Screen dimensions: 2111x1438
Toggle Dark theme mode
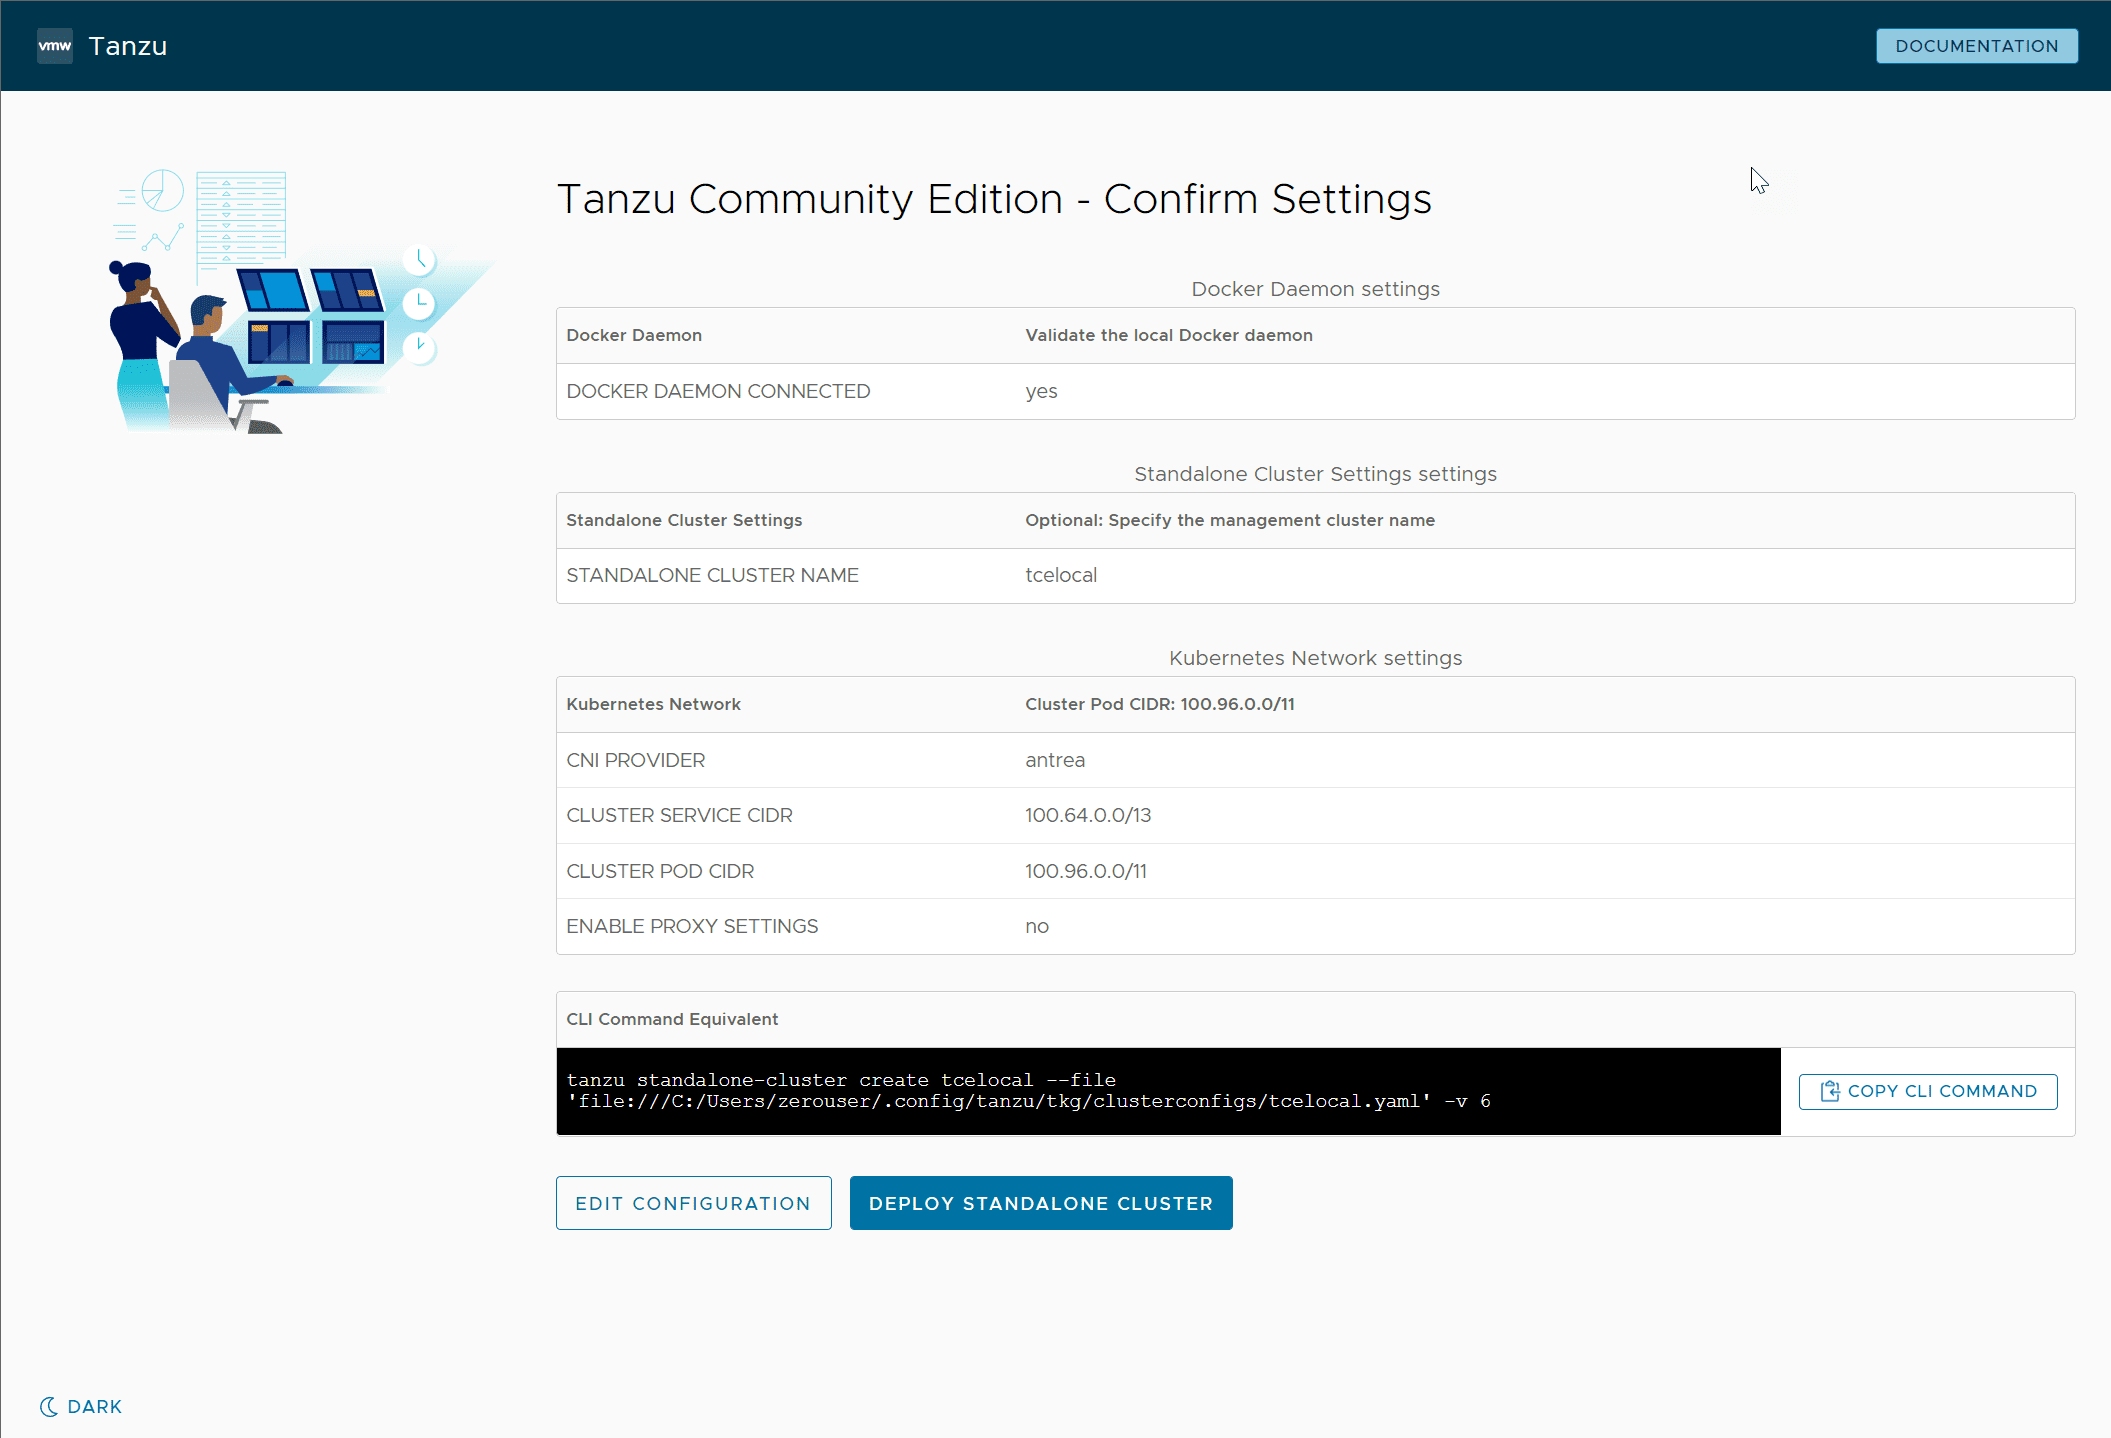[81, 1407]
